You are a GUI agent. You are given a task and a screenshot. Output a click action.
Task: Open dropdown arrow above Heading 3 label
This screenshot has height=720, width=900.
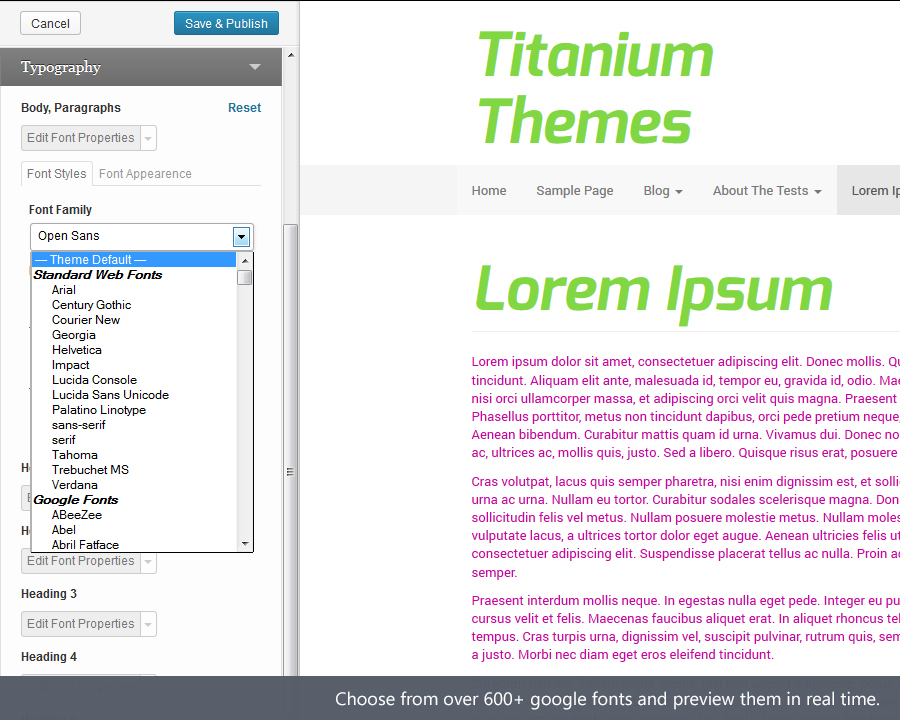pos(148,562)
